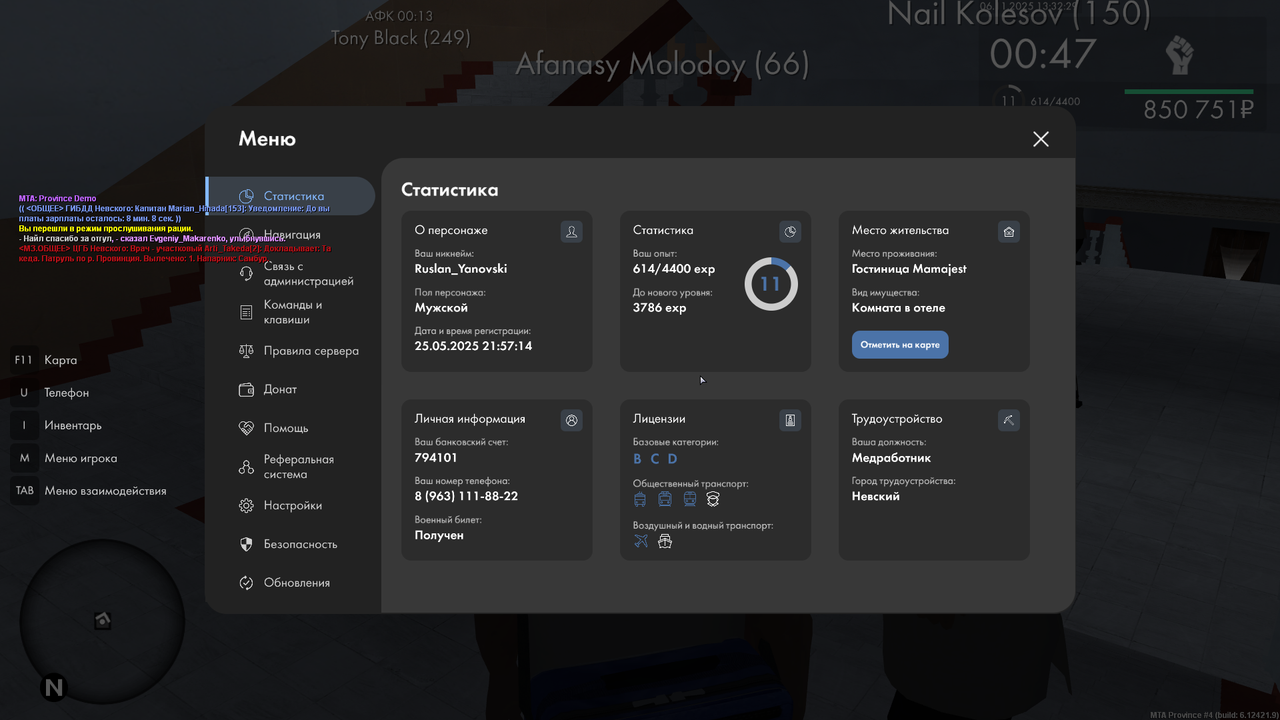Screen dimensions: 1280x720
Task: Click the gender value Мужской
Action: [x=441, y=308]
